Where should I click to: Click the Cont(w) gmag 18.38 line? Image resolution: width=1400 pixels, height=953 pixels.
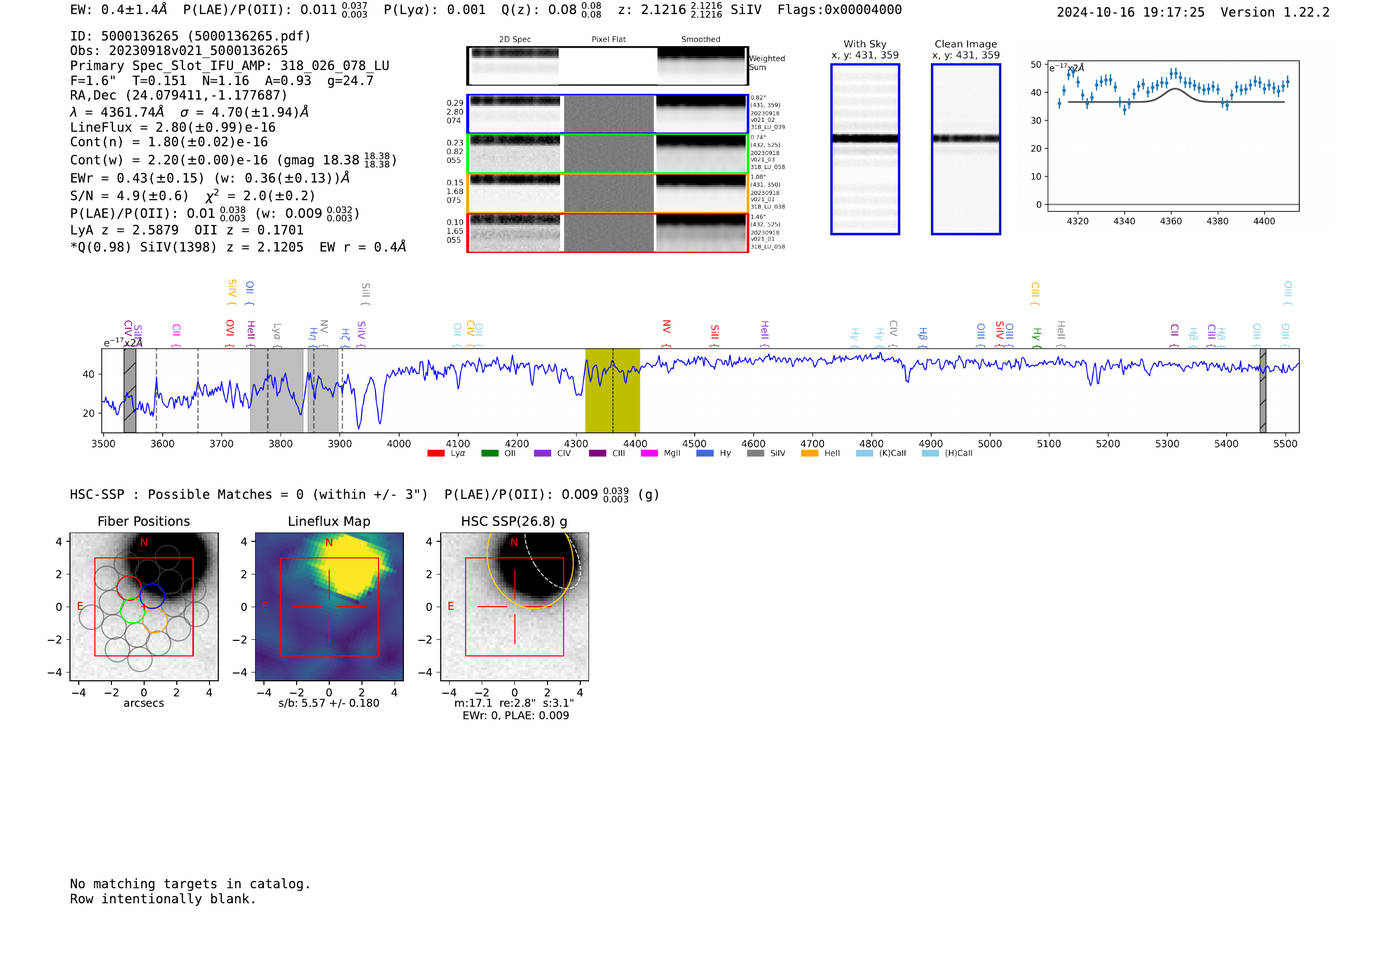pos(234,159)
